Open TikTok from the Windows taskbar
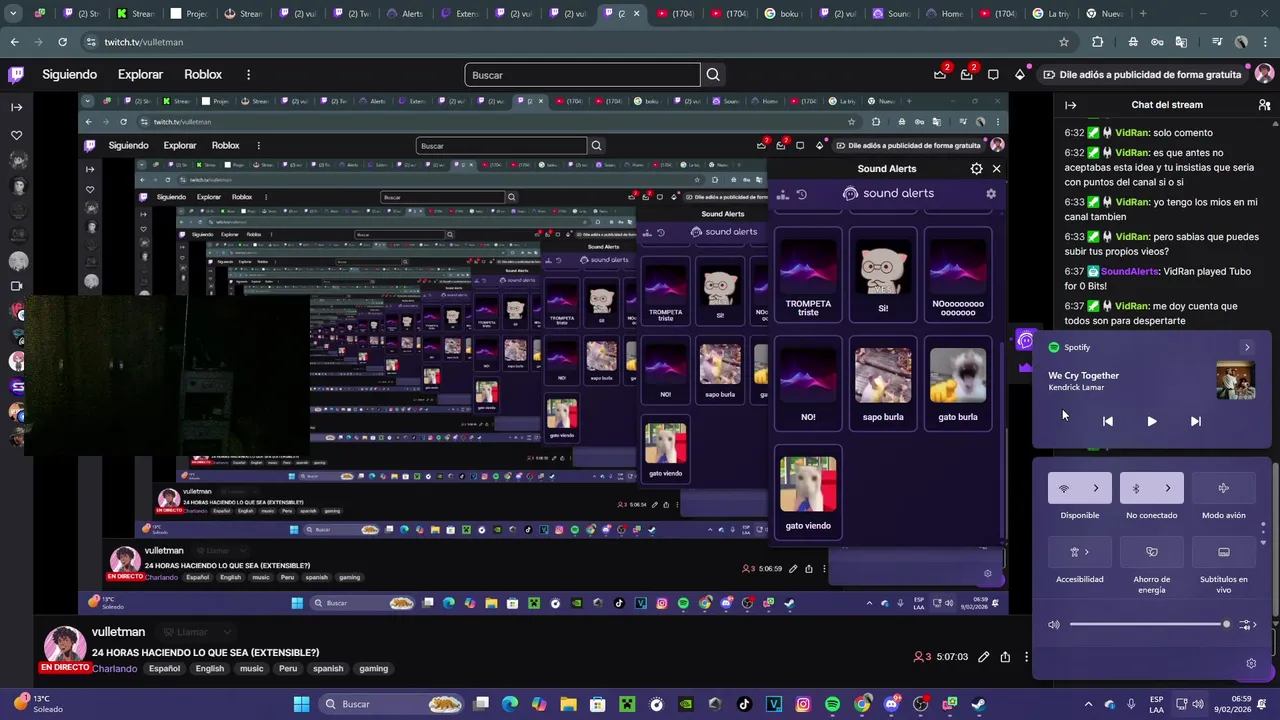1280x720 pixels. 744,704
